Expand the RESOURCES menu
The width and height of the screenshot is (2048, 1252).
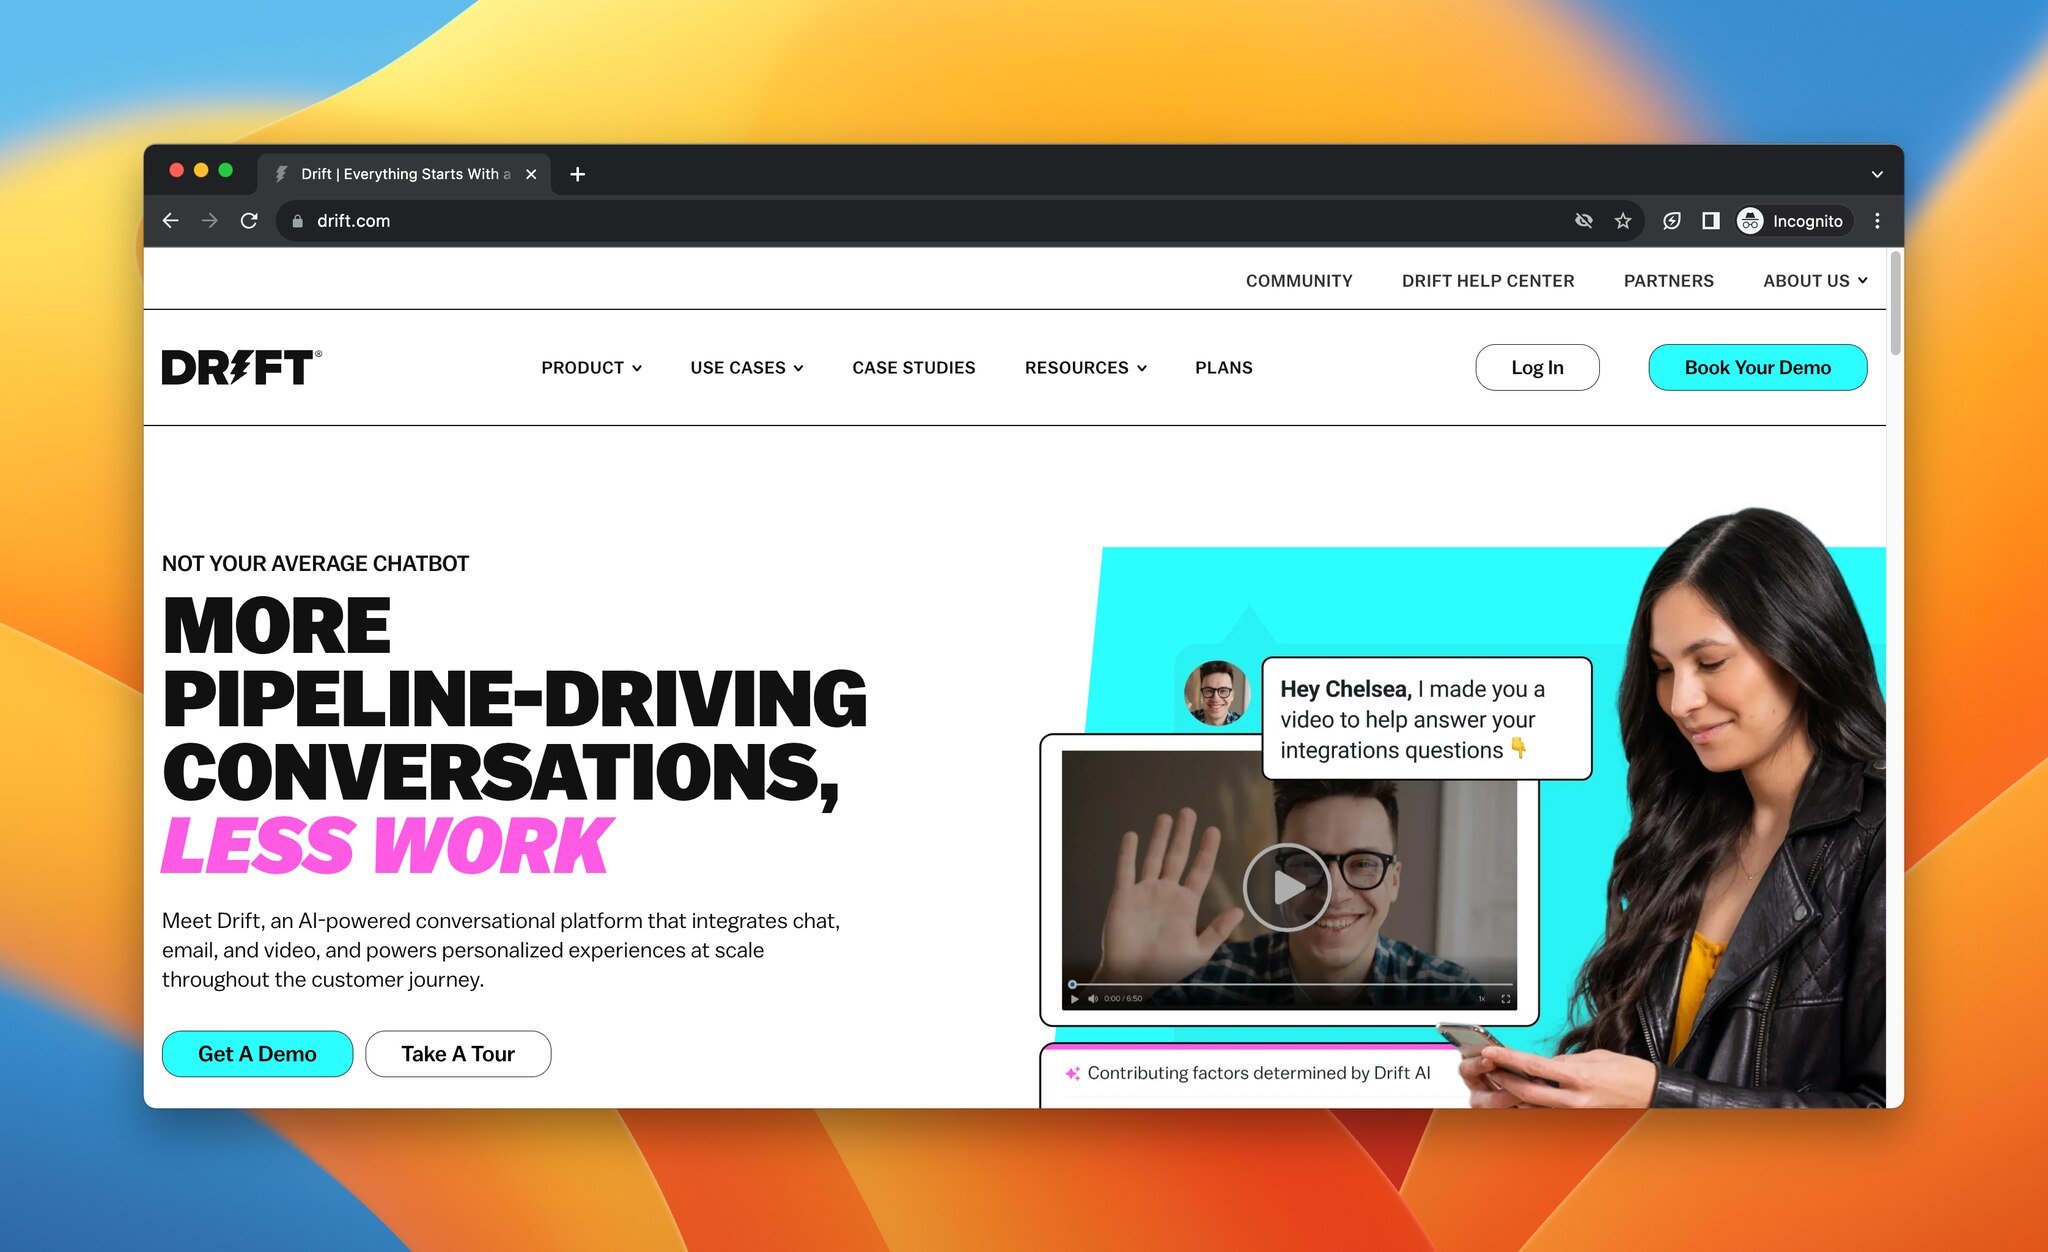tap(1085, 368)
